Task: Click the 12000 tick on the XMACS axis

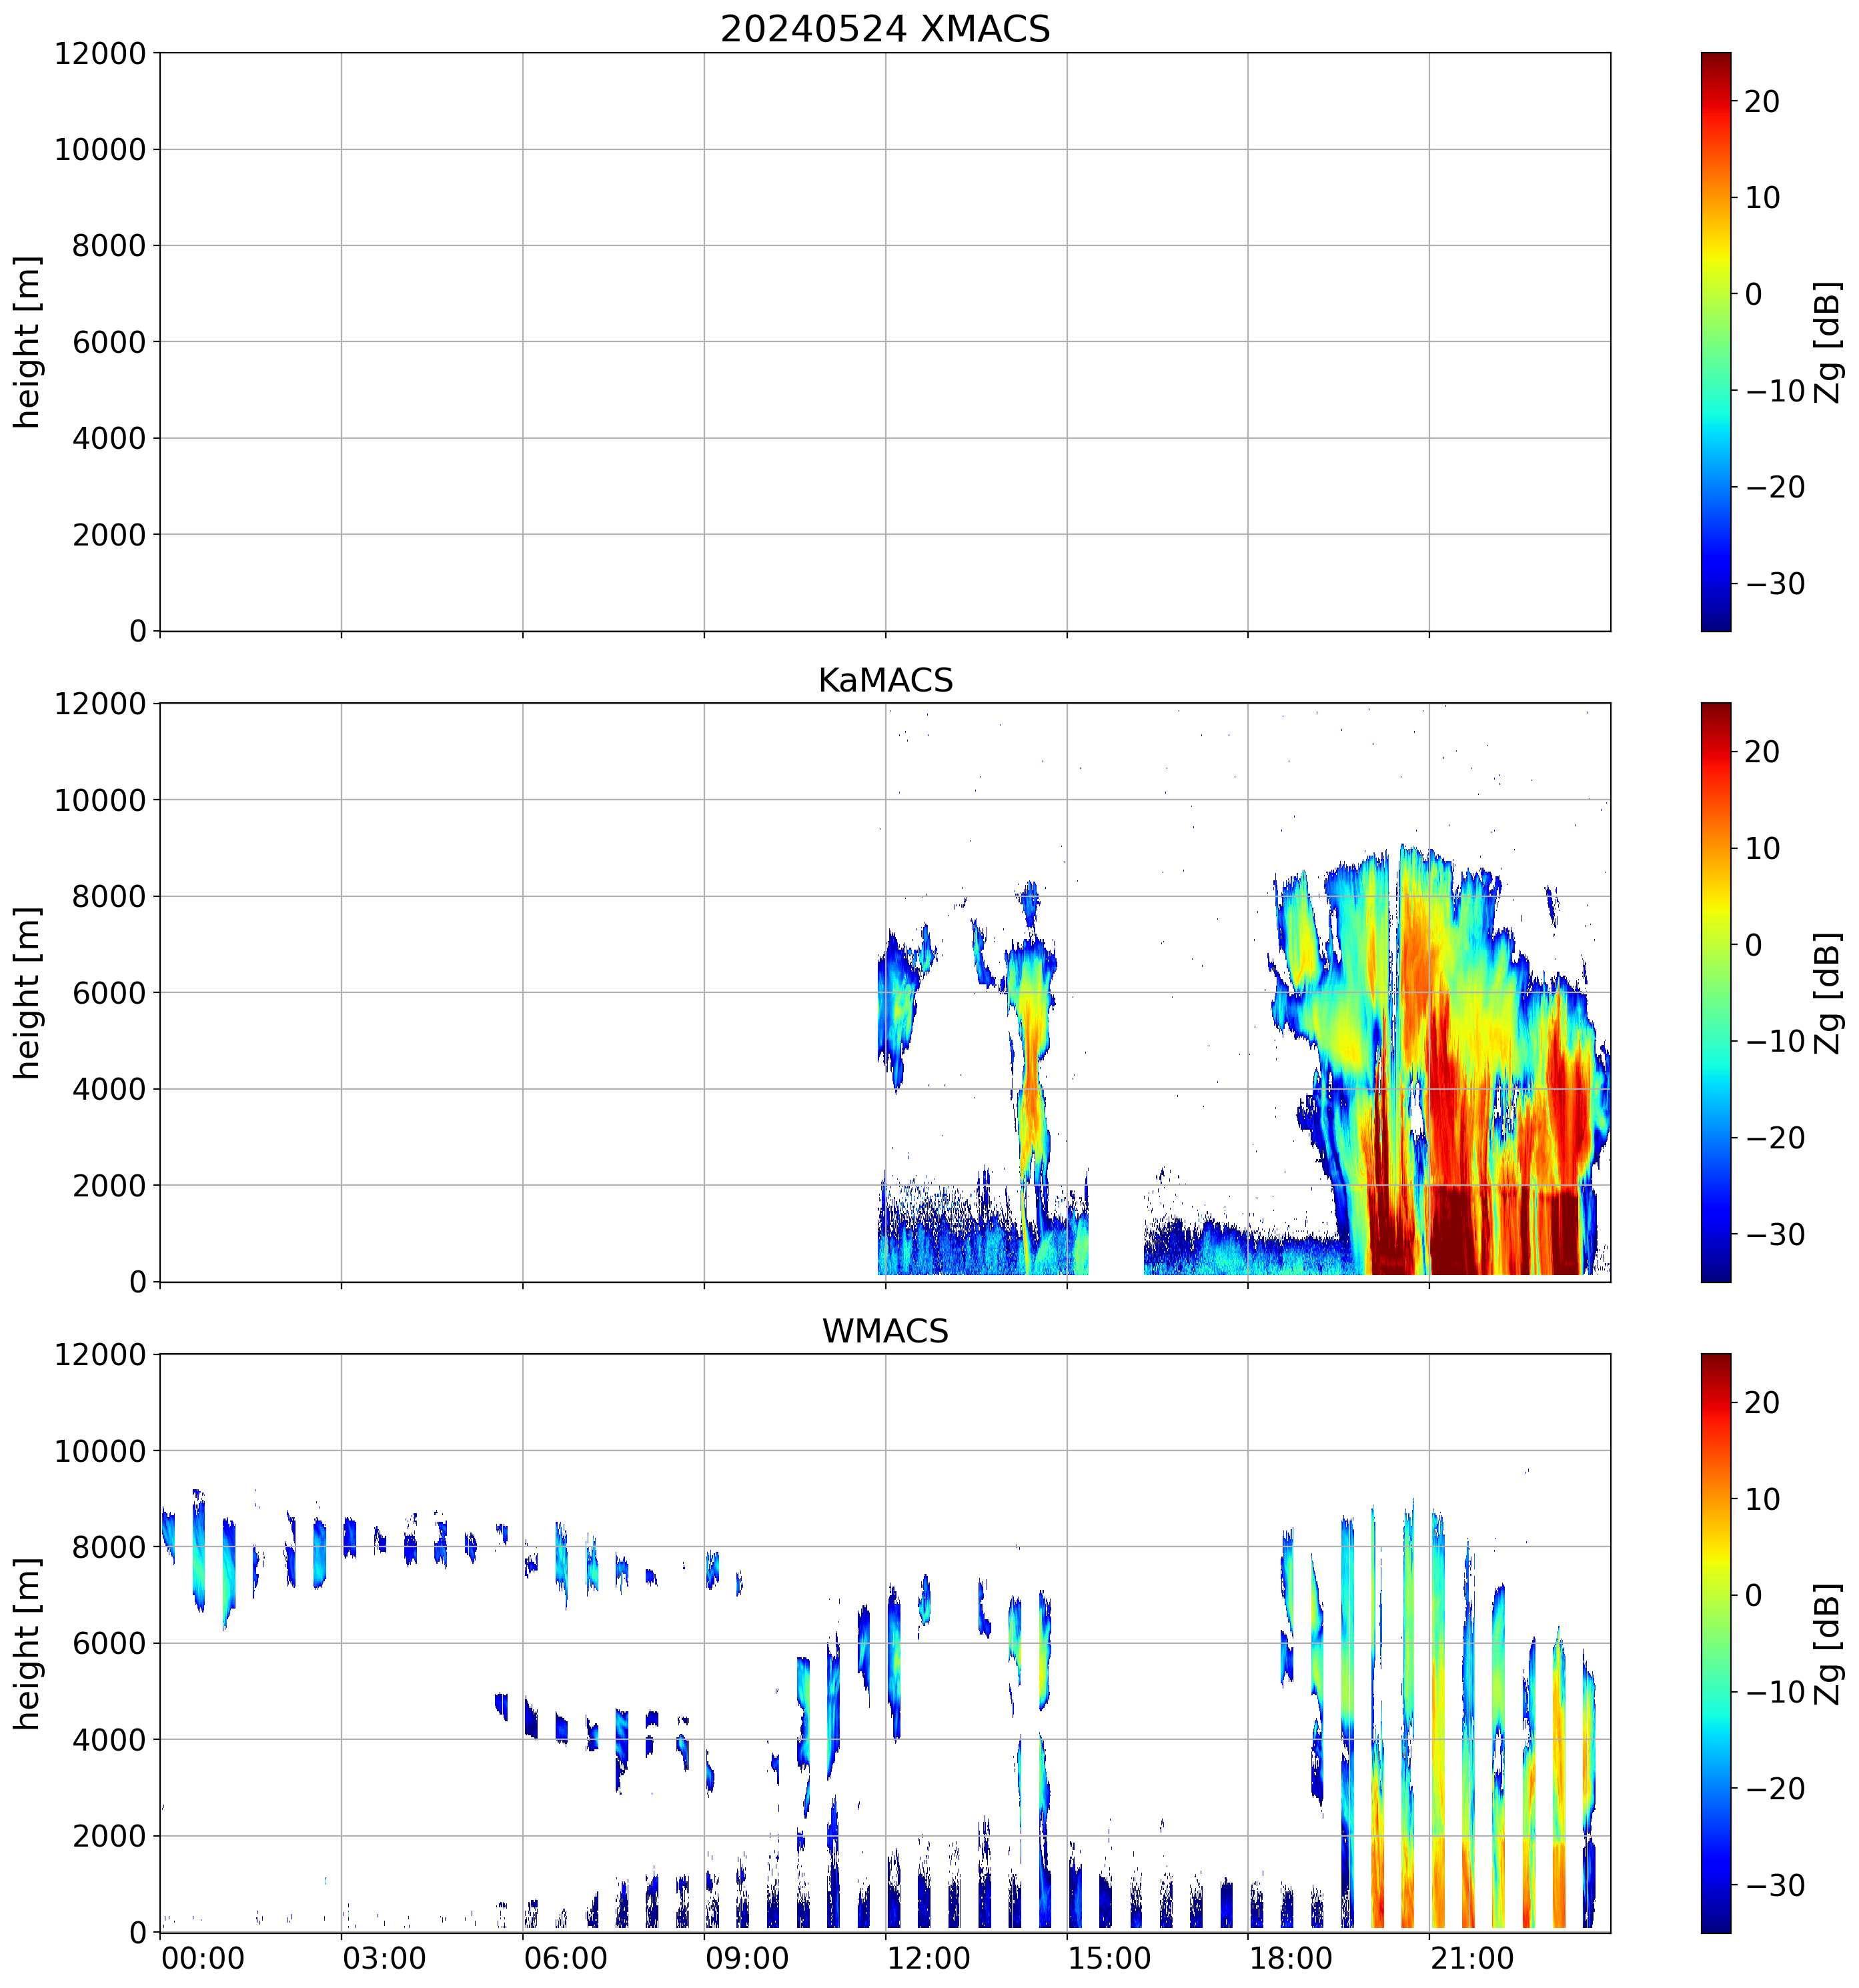Action: pyautogui.click(x=100, y=54)
